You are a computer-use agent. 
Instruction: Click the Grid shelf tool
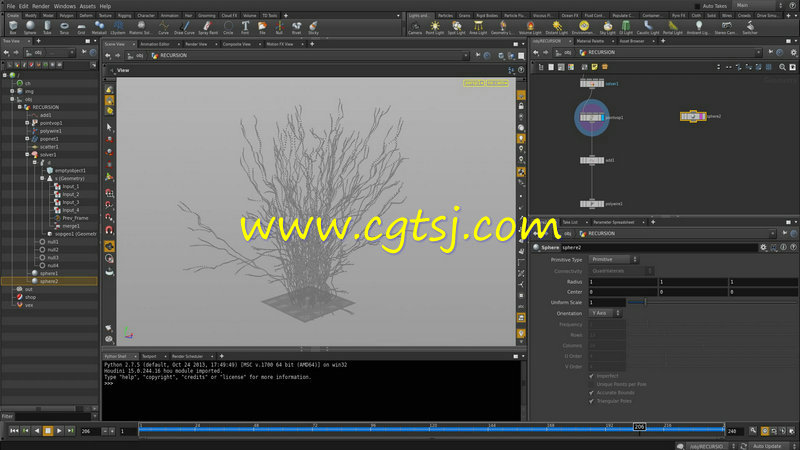[x=81, y=27]
